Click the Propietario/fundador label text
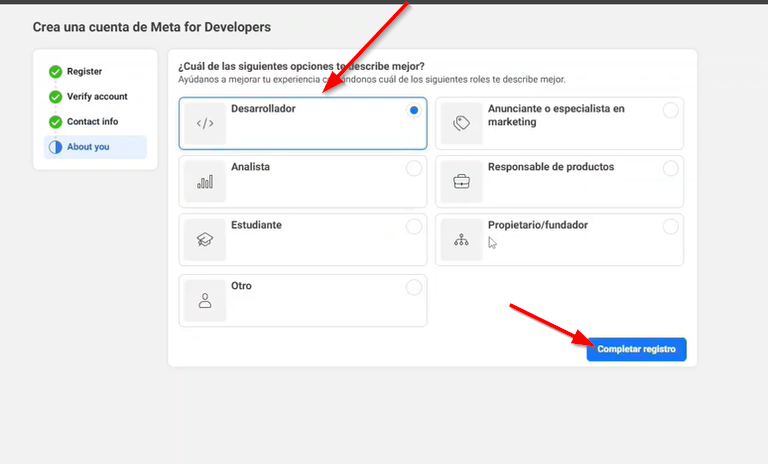 pos(538,225)
